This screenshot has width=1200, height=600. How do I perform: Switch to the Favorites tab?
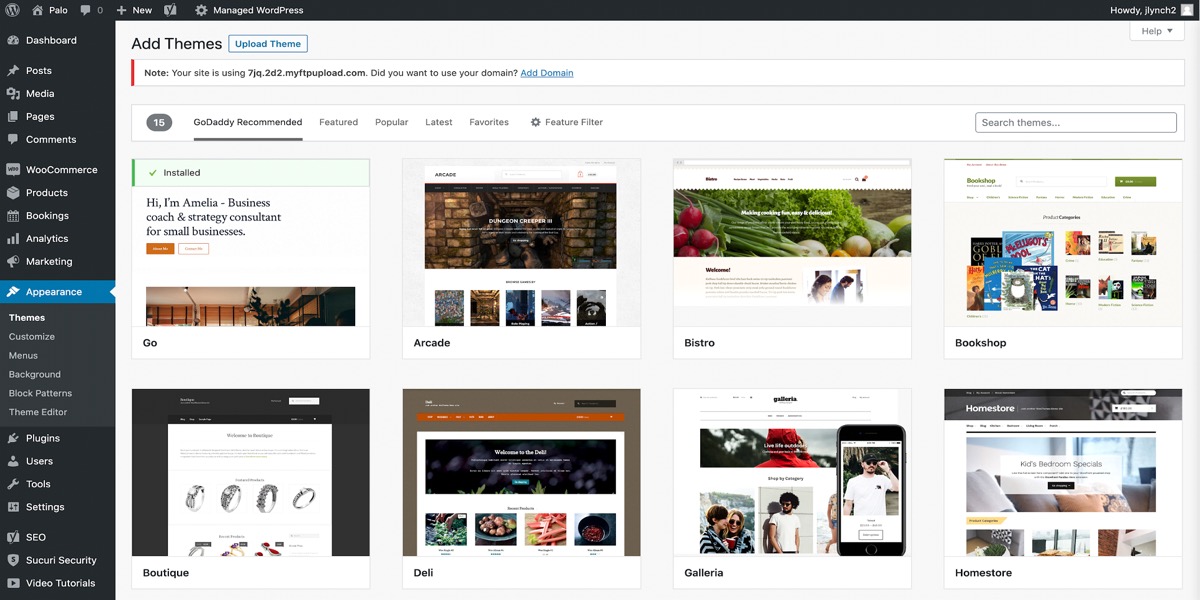(489, 122)
